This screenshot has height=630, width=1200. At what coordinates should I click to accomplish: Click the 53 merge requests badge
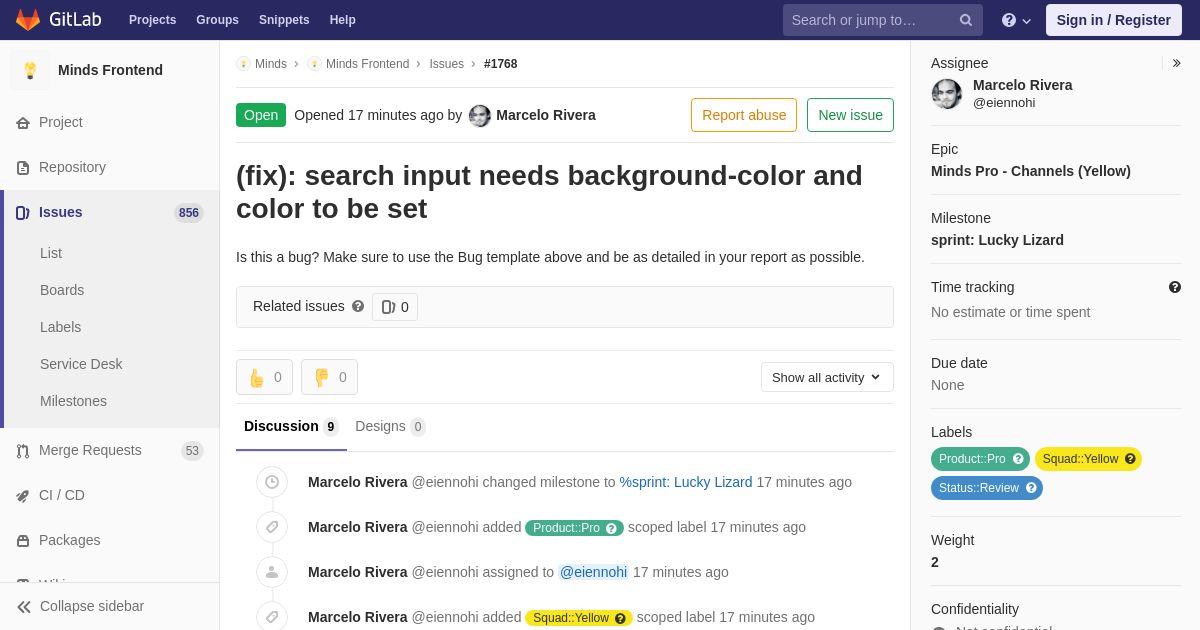[192, 451]
